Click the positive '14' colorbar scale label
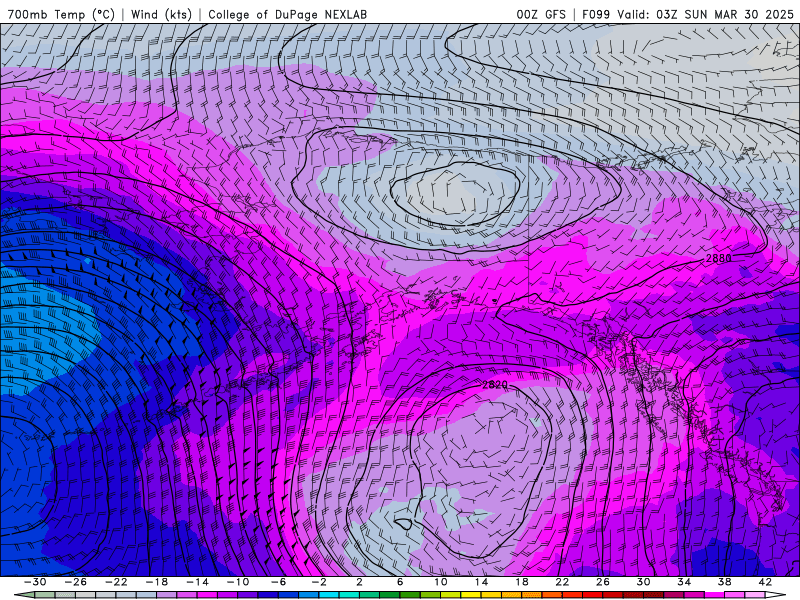 pyautogui.click(x=481, y=582)
